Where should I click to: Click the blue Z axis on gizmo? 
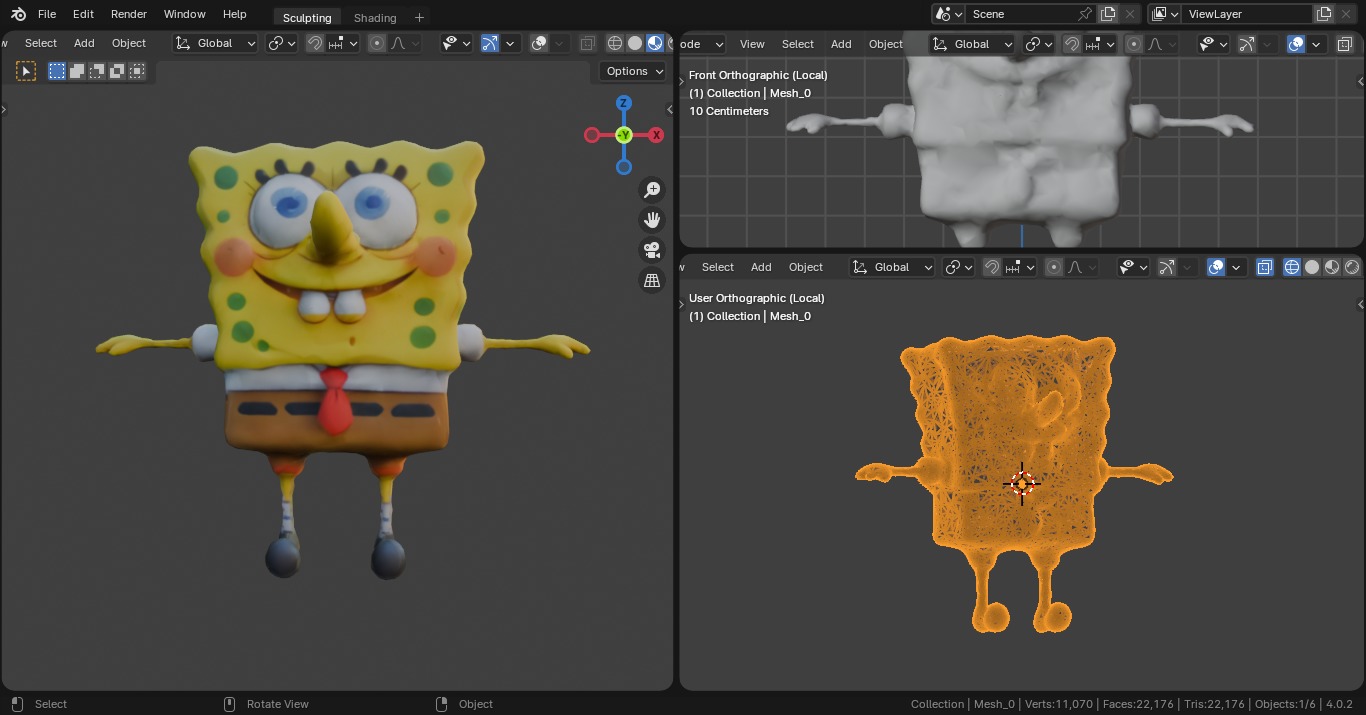coord(624,103)
